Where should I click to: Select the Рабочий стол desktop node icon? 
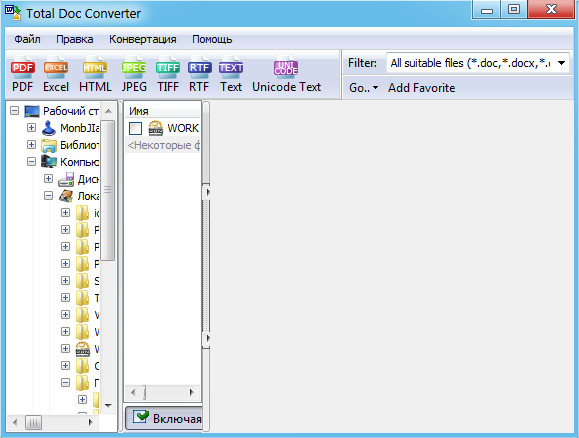point(32,111)
